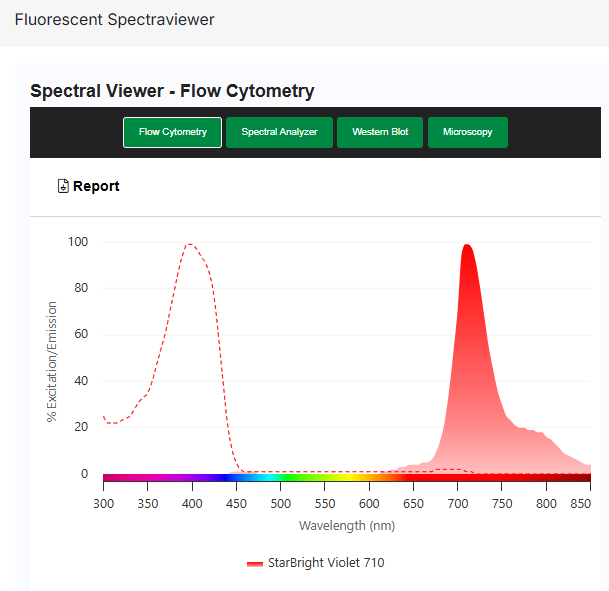
Task: Open the Flow Cytometry tab
Action: [x=172, y=132]
